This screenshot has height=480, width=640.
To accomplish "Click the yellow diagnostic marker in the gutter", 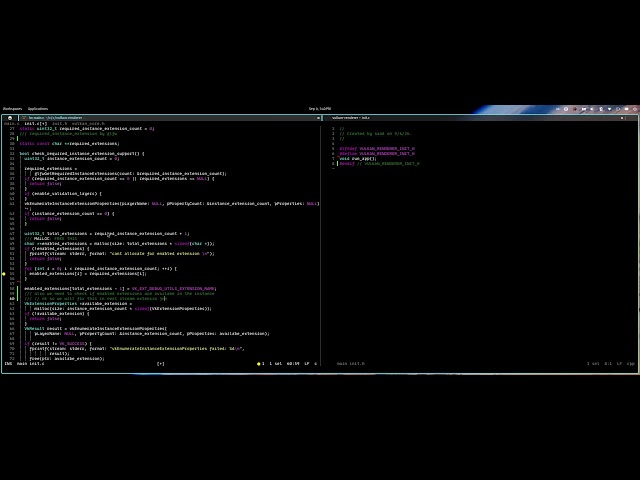I will click(4, 274).
